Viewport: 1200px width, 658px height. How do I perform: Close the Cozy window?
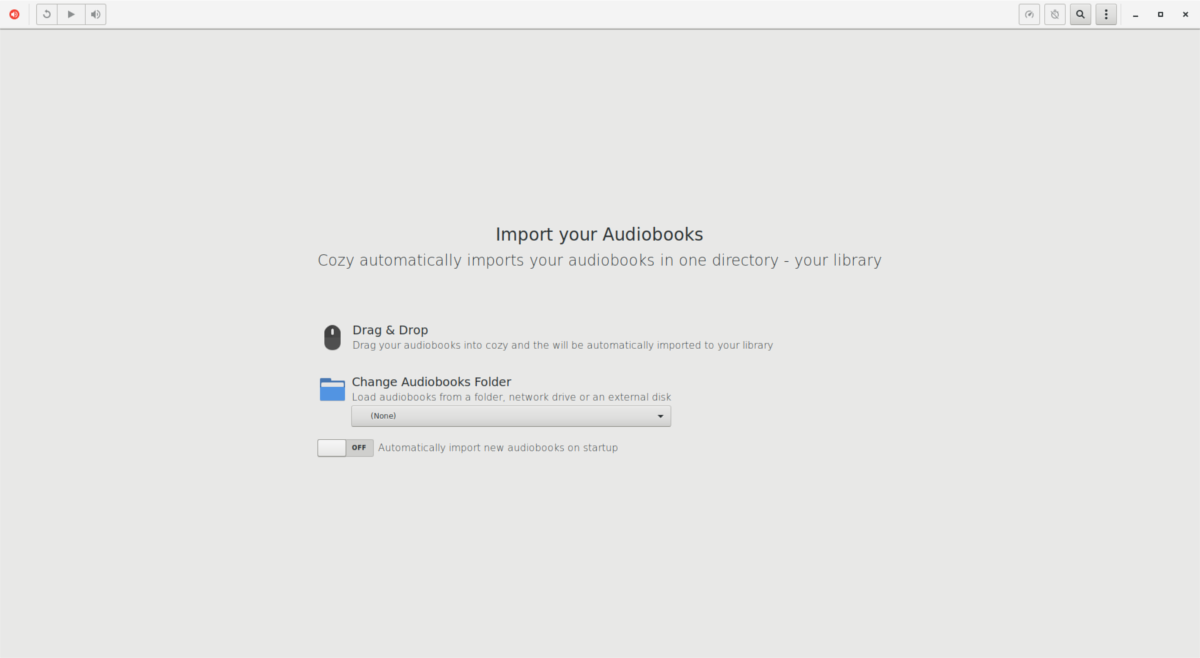(x=1184, y=15)
